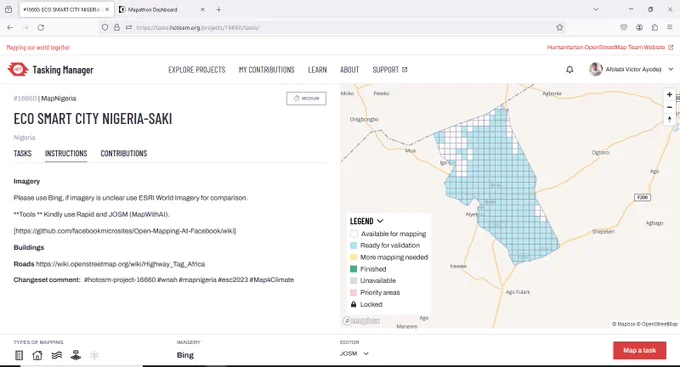Click the user profile avatar
The width and height of the screenshot is (680, 367).
point(596,69)
